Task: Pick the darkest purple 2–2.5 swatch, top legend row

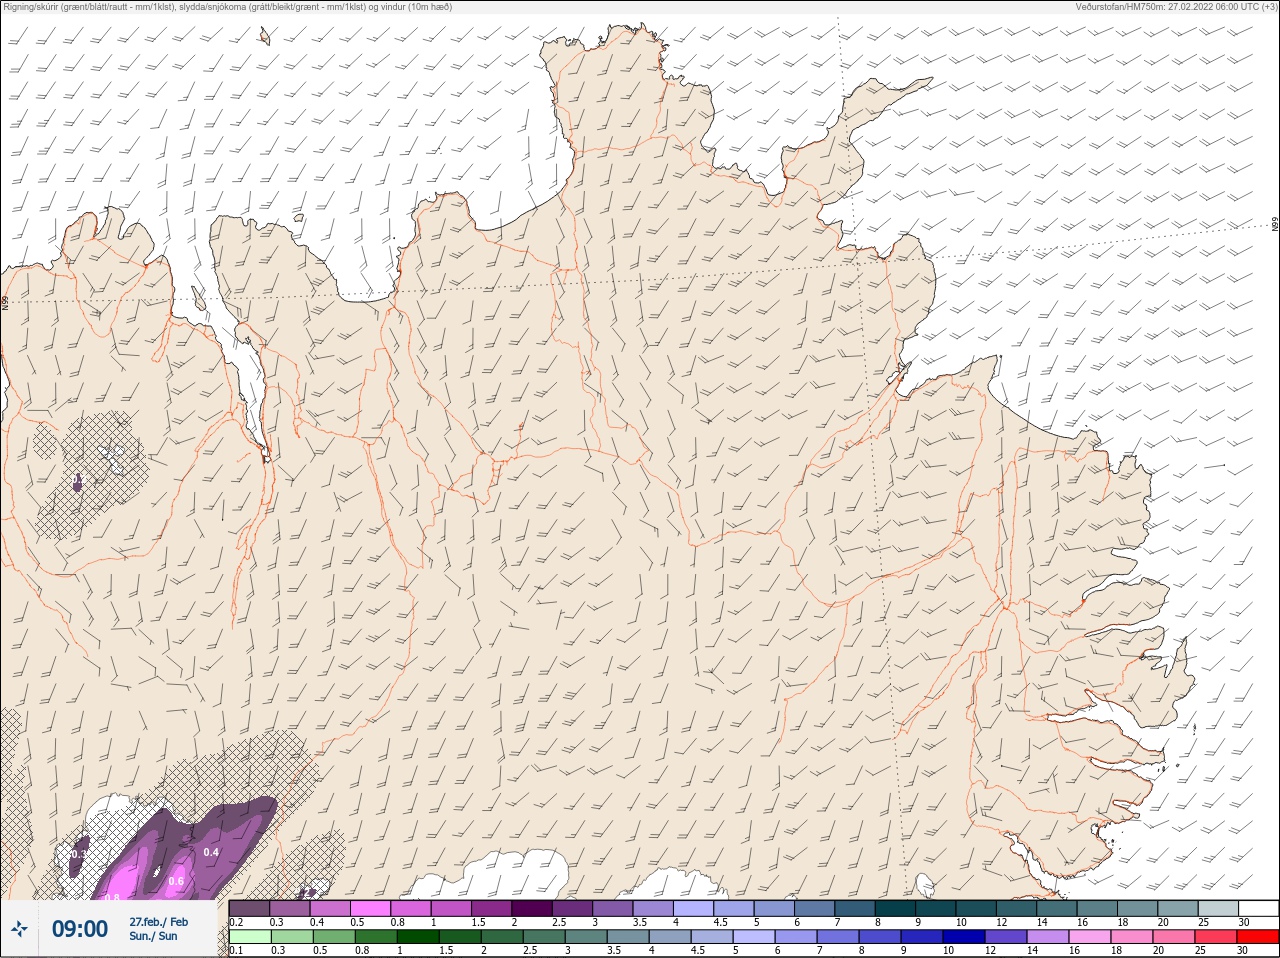Action: [533, 908]
